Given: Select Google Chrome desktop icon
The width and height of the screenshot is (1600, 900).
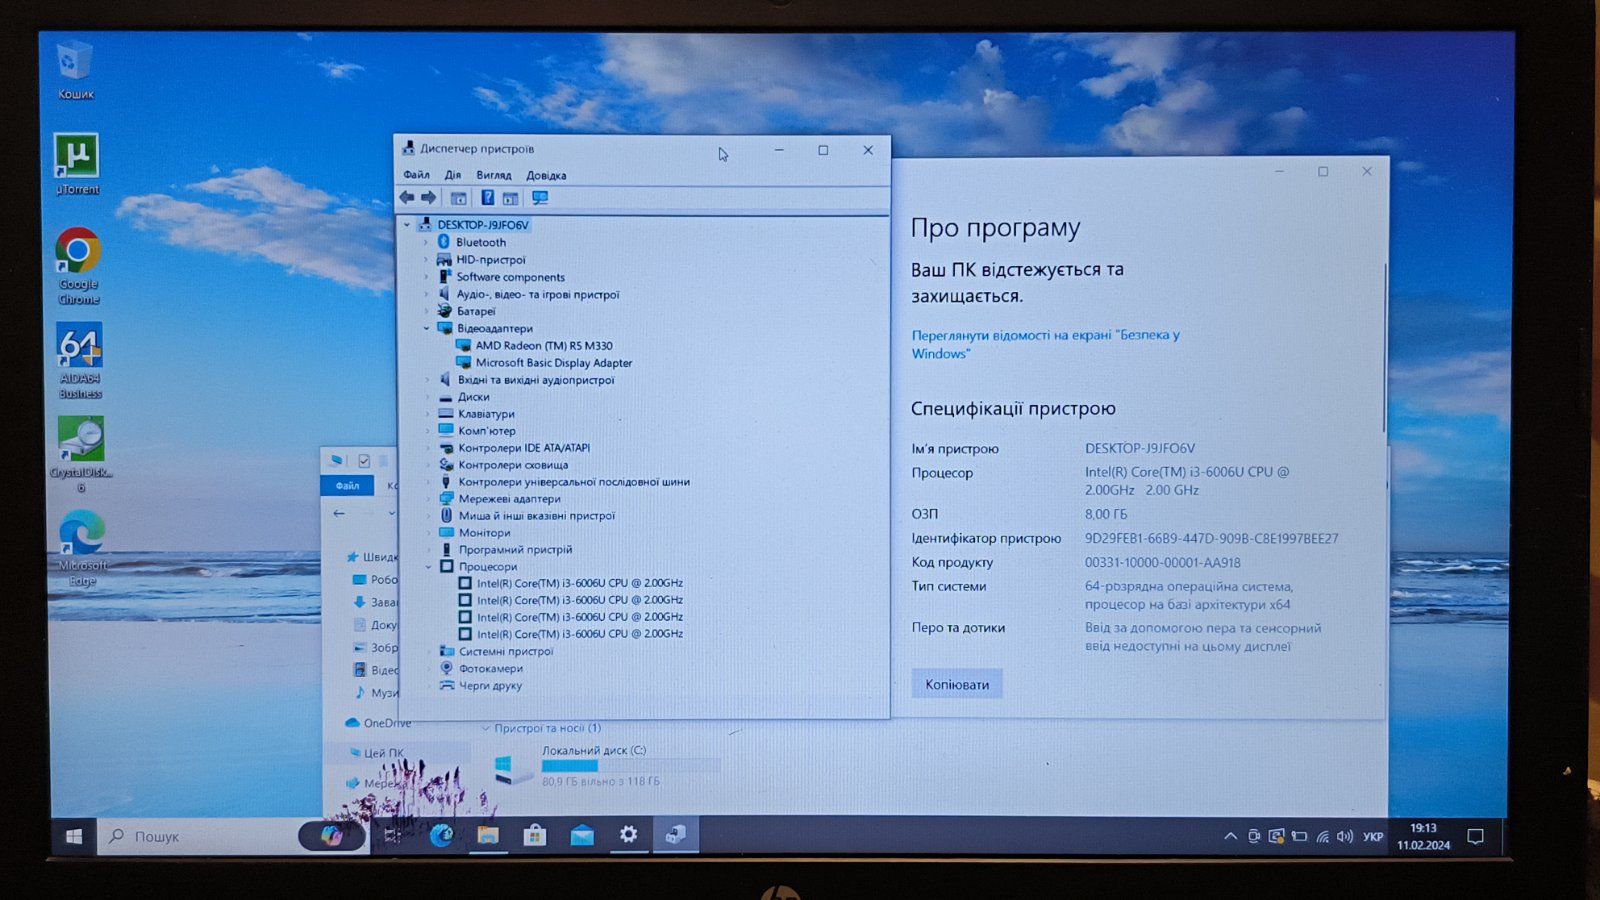Looking at the screenshot, I should tap(78, 266).
